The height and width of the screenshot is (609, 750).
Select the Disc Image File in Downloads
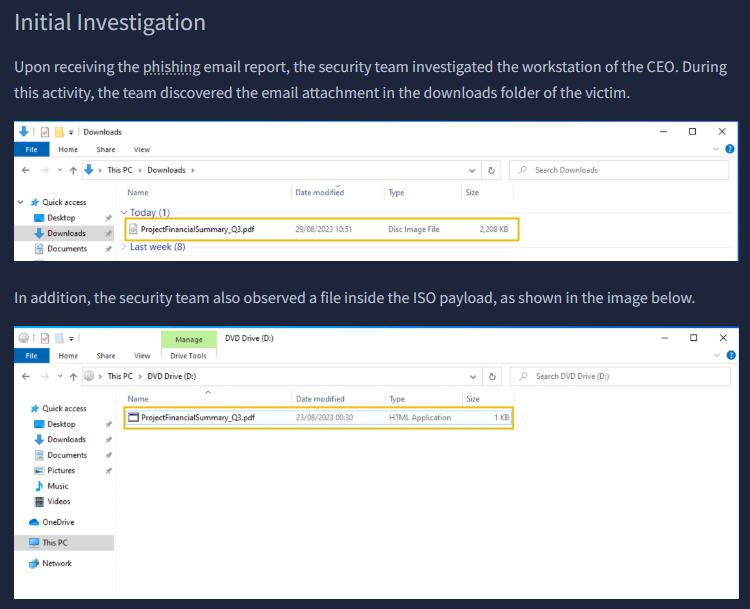pyautogui.click(x=197, y=229)
